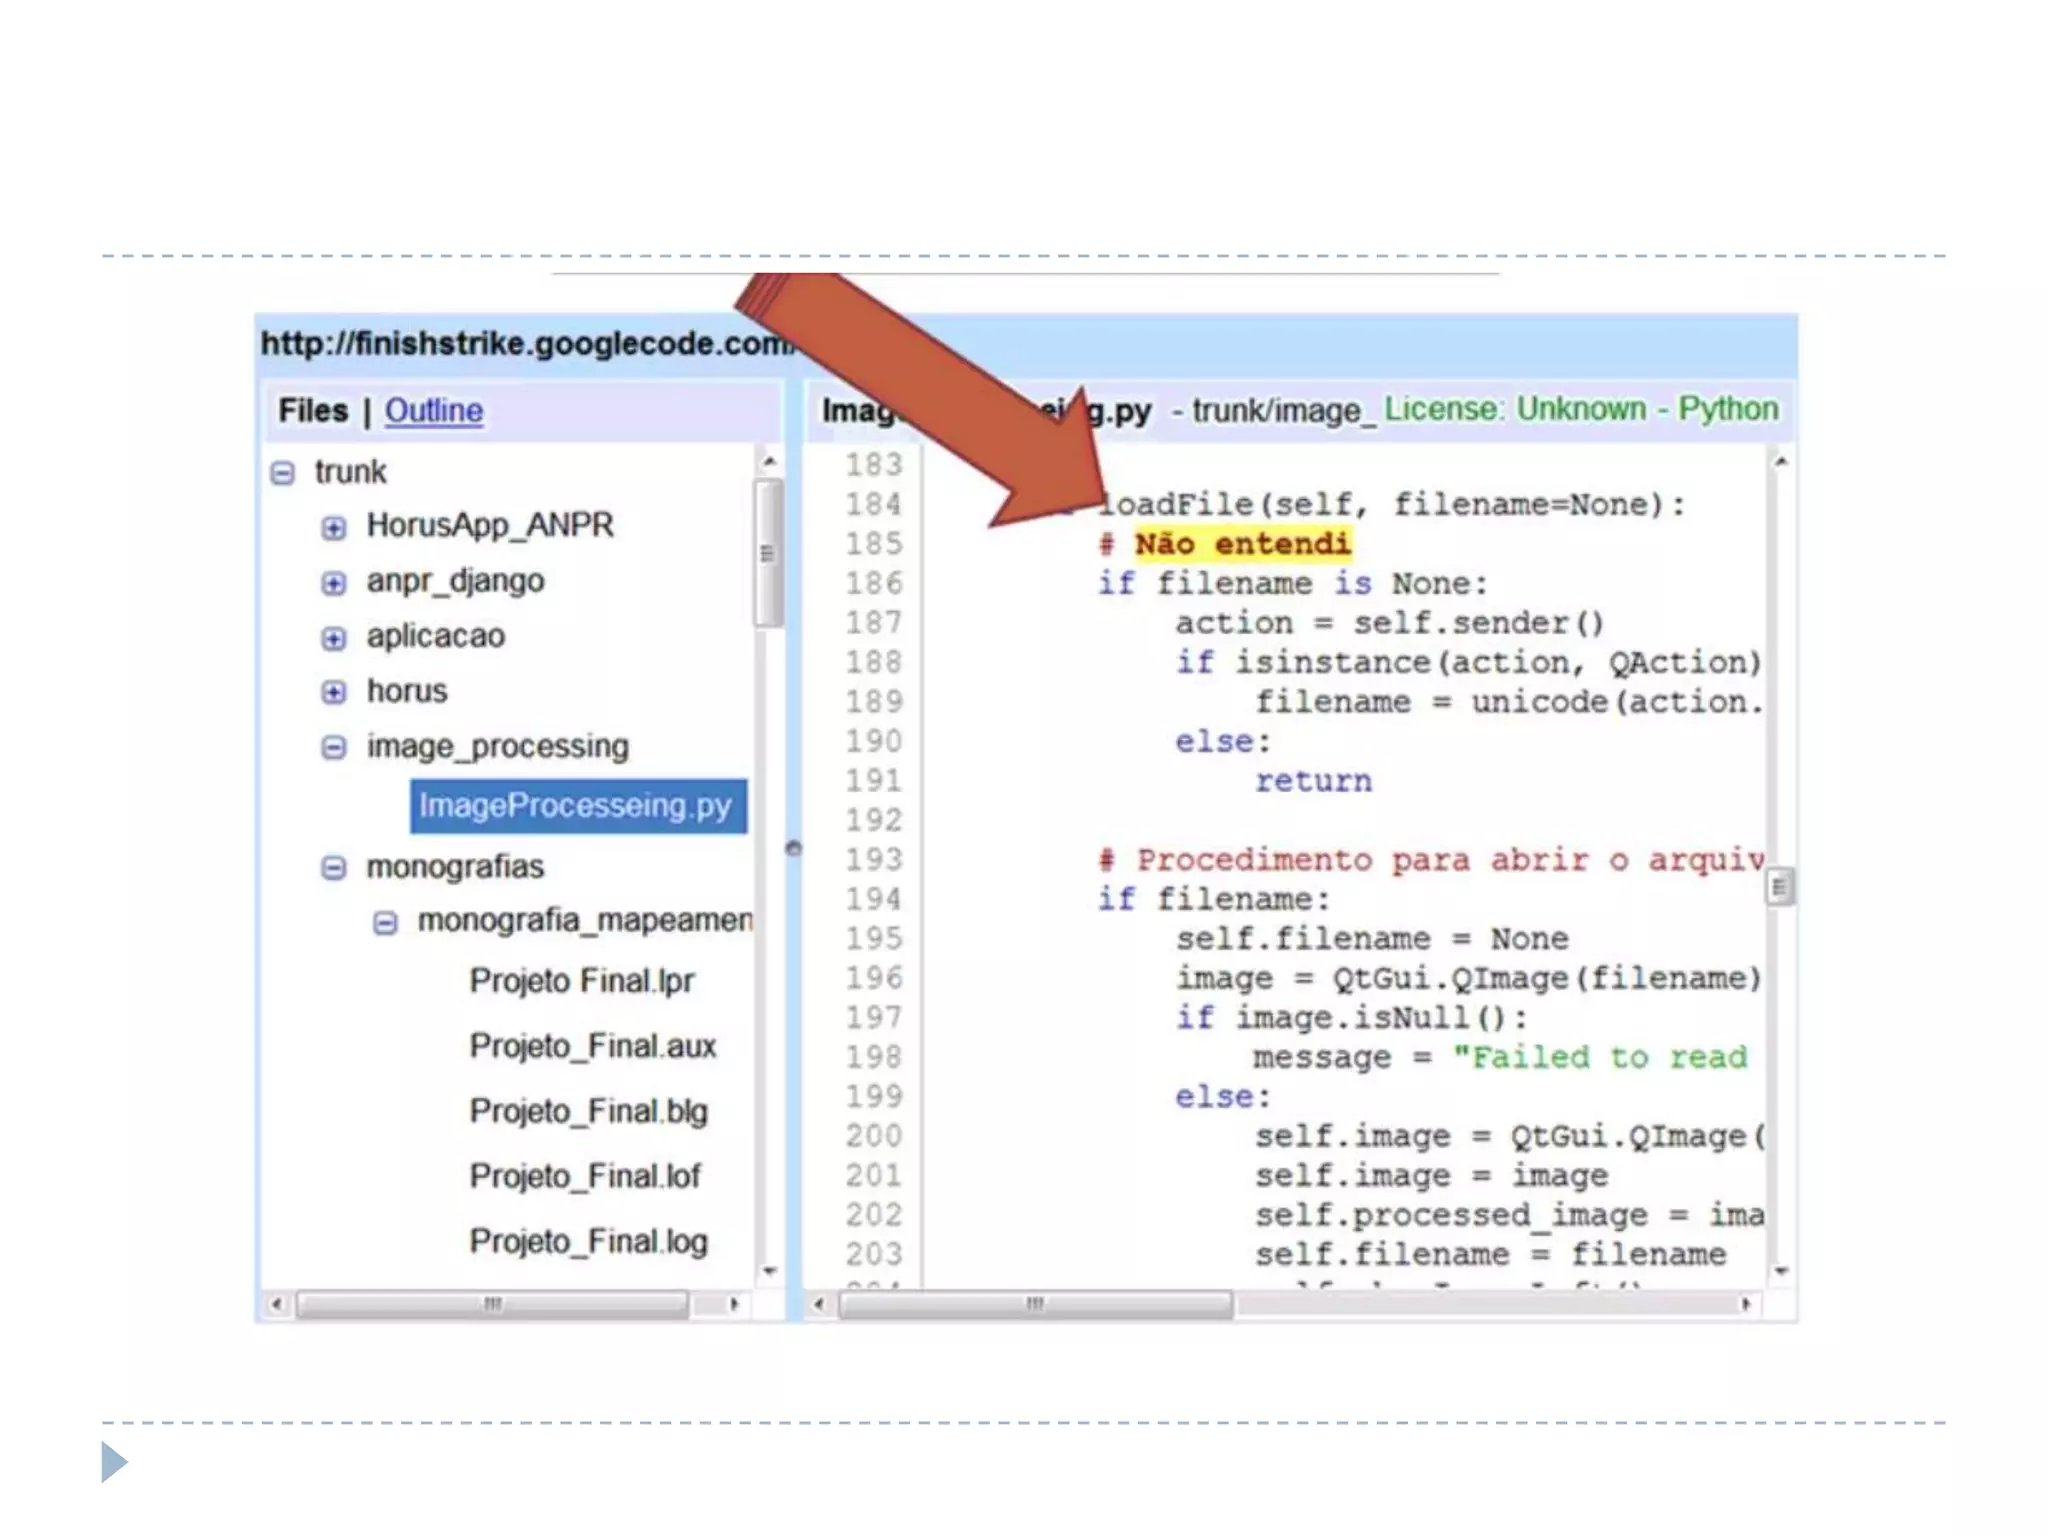The image size is (2048, 1536).
Task: Expand the anpr_django folder
Action: (x=334, y=583)
